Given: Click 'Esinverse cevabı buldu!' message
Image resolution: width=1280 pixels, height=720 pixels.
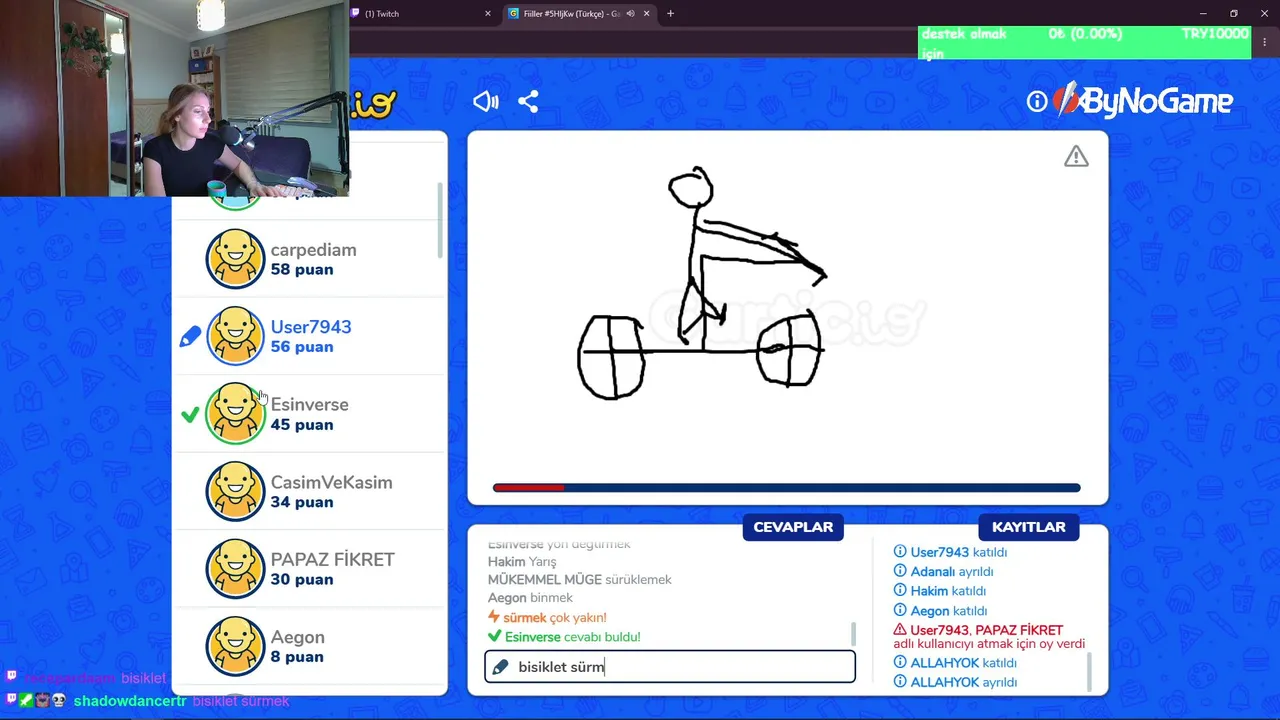Looking at the screenshot, I should (564, 637).
